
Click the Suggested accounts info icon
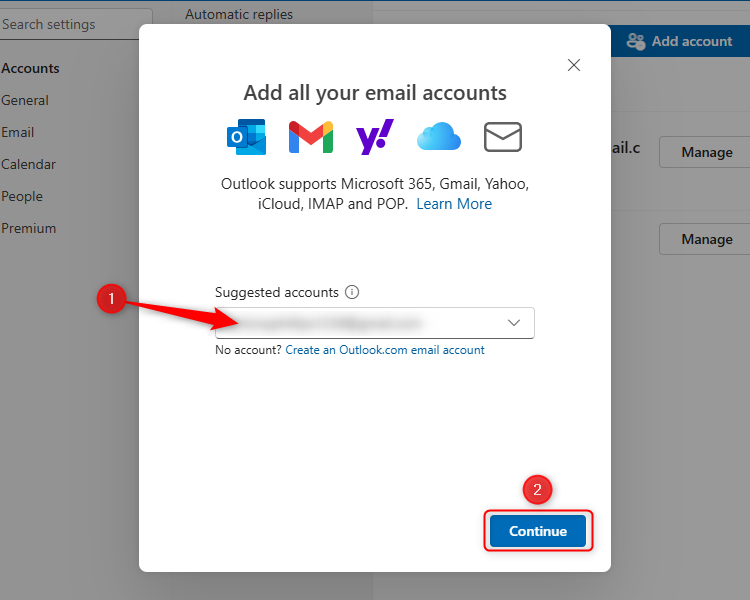click(352, 292)
